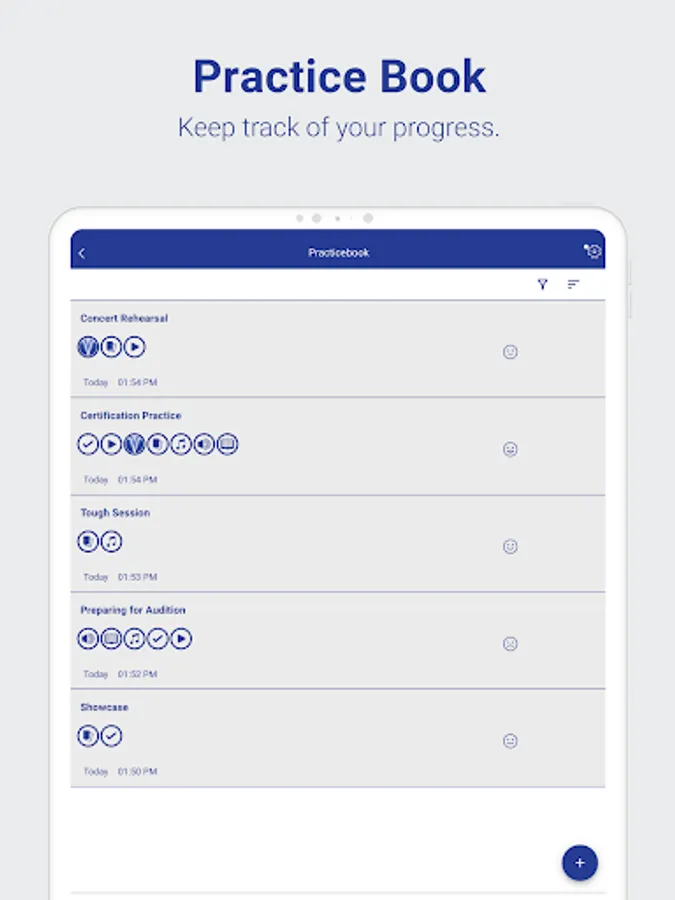This screenshot has width=675, height=900.
Task: Click the speaker icon under Certification Practice
Action: tap(203, 444)
